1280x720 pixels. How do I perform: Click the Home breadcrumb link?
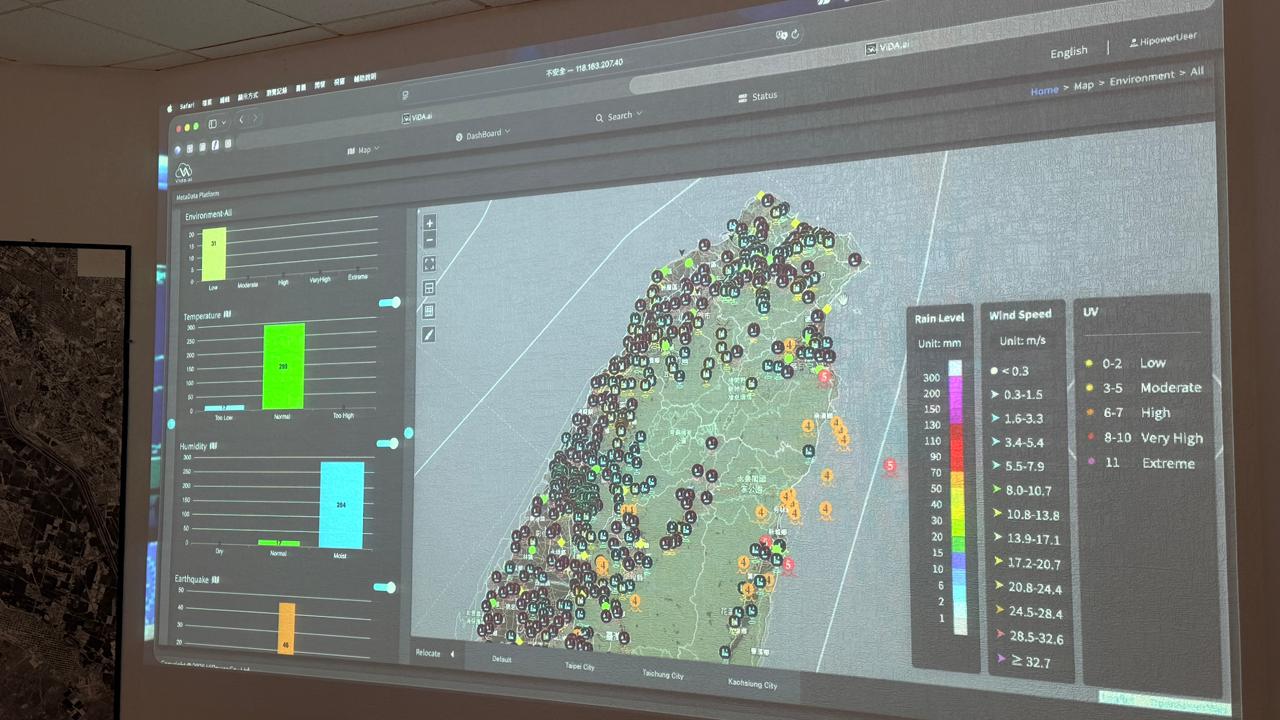pos(1044,90)
